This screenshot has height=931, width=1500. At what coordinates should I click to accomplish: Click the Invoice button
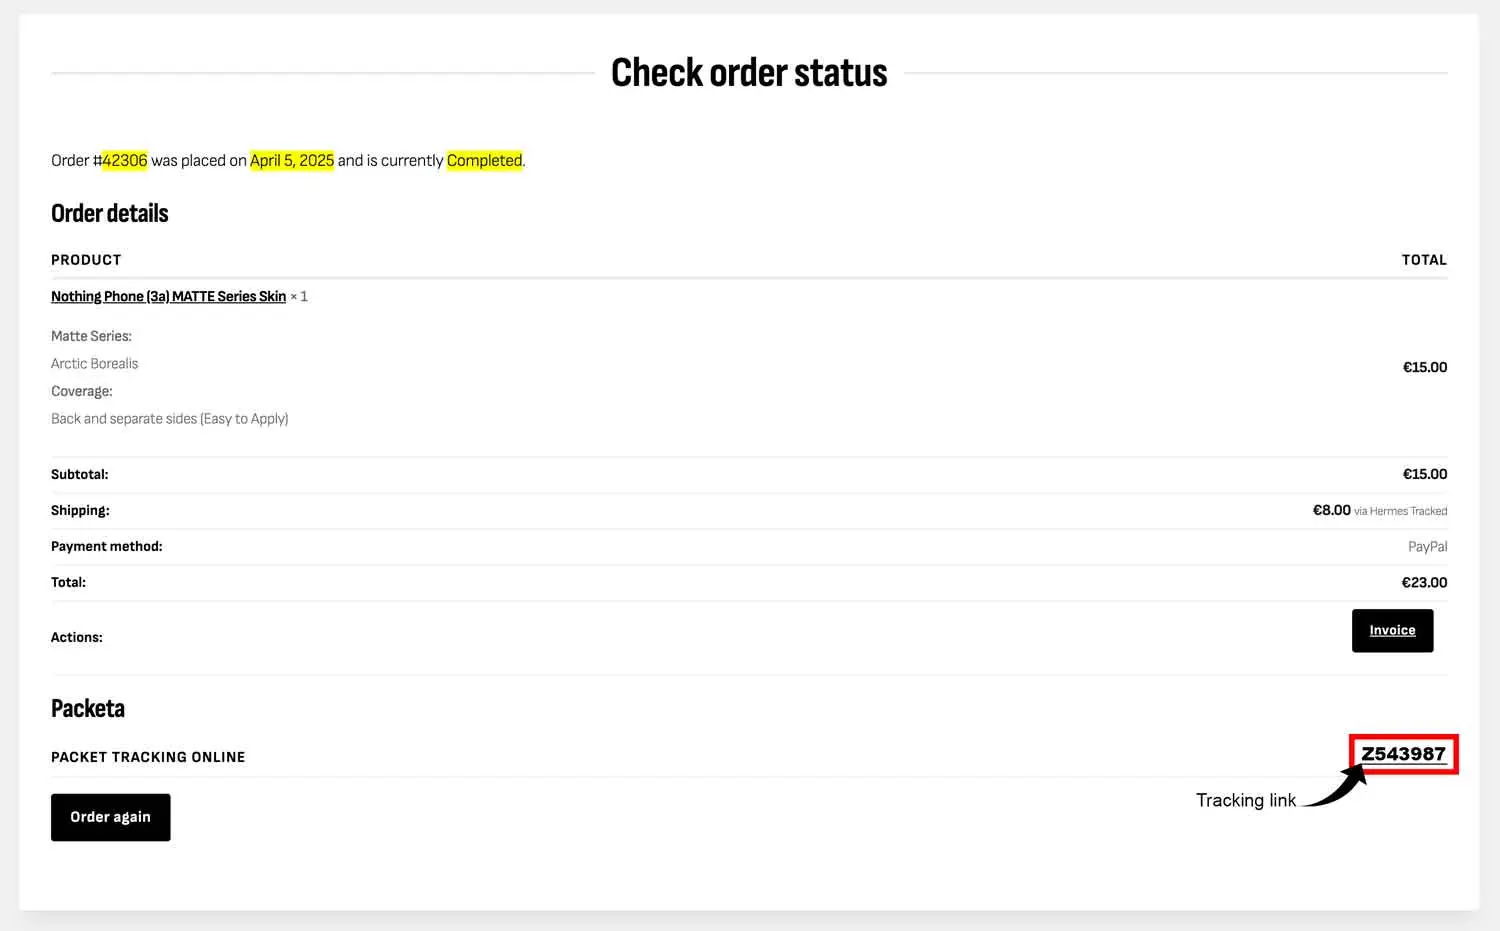pos(1392,631)
